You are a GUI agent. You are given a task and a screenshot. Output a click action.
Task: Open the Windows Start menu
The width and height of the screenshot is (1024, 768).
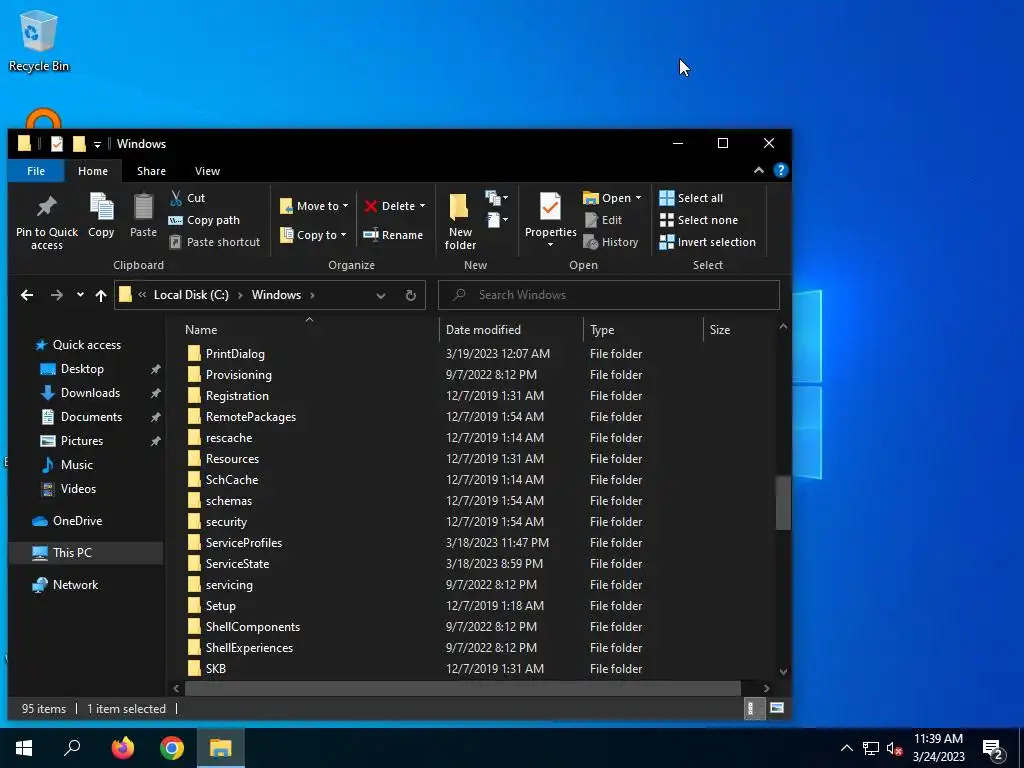tap(24, 748)
